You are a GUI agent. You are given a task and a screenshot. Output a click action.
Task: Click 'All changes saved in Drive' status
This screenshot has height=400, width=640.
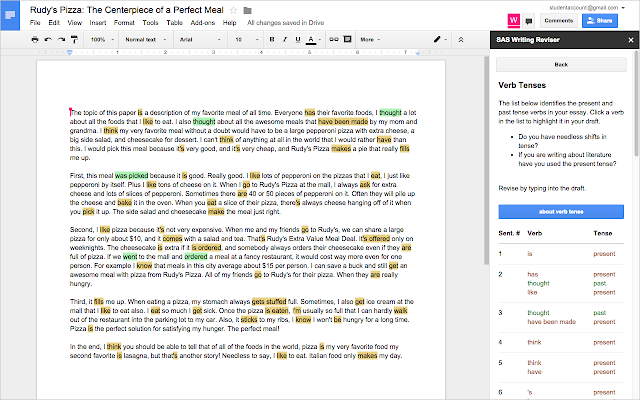tap(285, 23)
